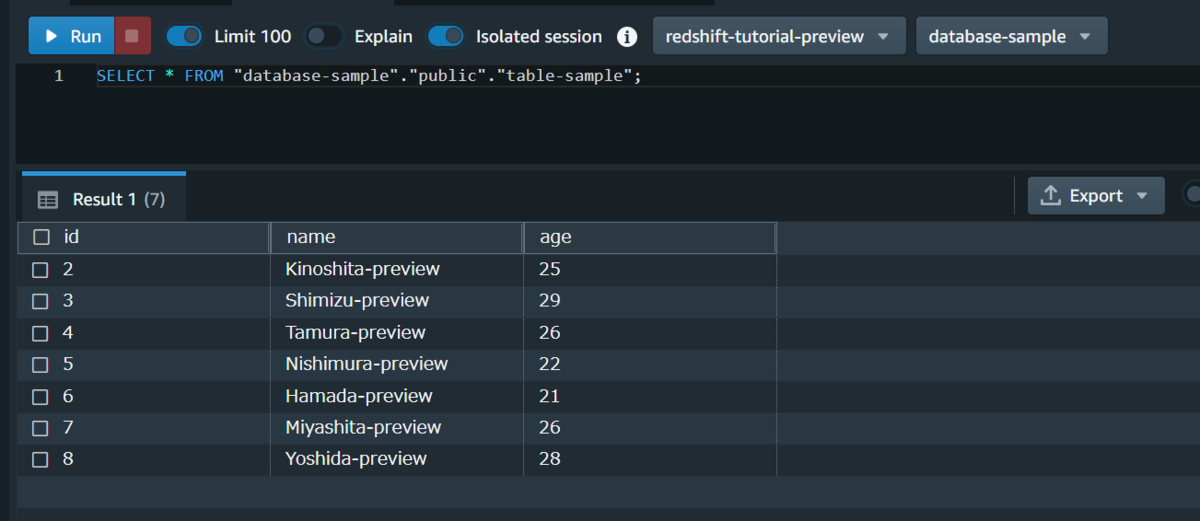Enable the Explain toggle
Screen dimensions: 1200x521
point(324,36)
